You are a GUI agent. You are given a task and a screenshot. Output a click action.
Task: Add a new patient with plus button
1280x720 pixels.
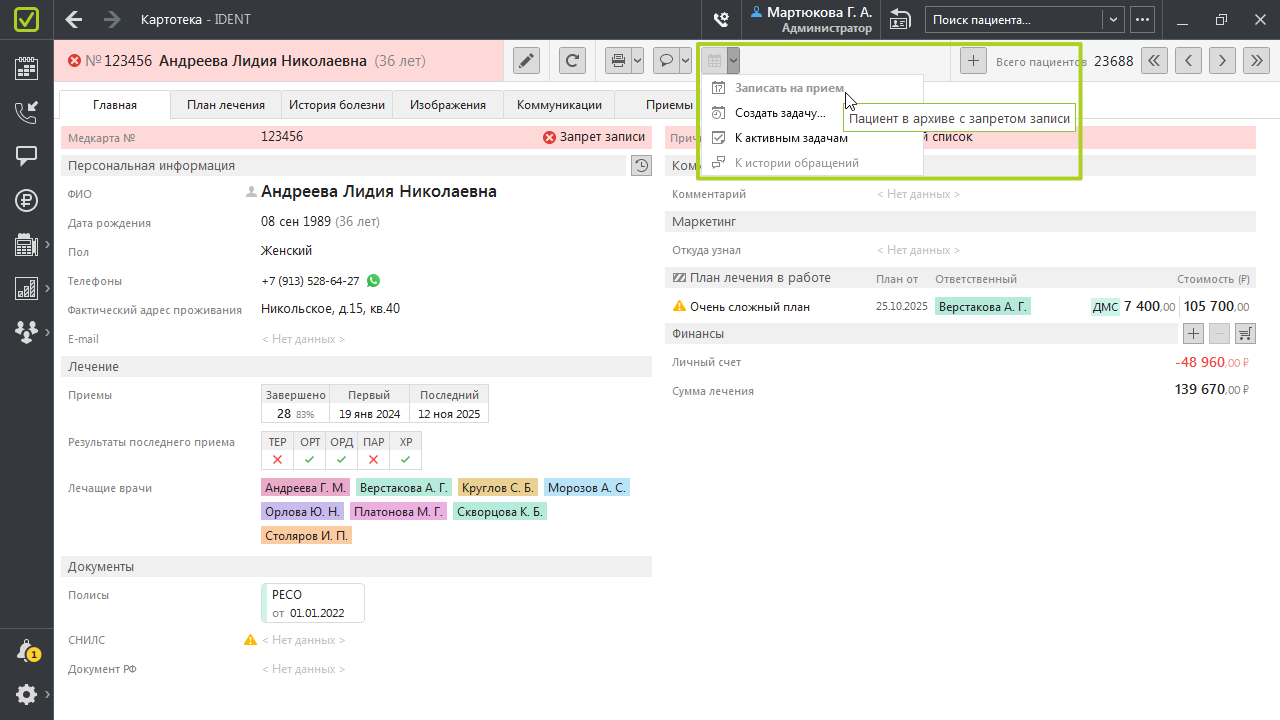click(972, 61)
